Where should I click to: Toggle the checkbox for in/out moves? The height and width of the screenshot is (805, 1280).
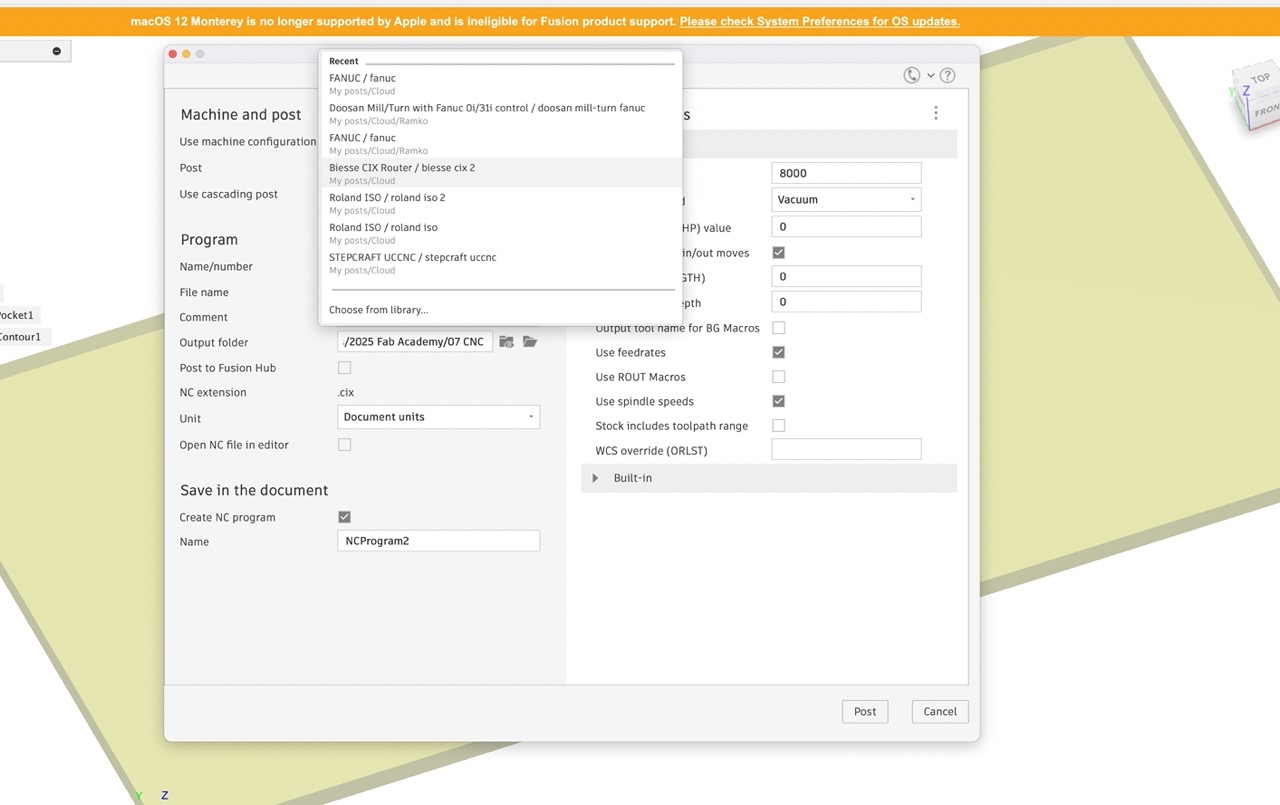click(x=779, y=253)
